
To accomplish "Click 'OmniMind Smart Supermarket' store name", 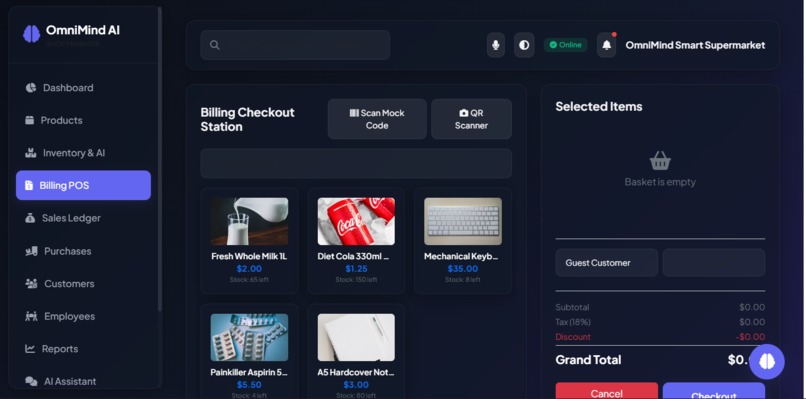I will pyautogui.click(x=695, y=45).
